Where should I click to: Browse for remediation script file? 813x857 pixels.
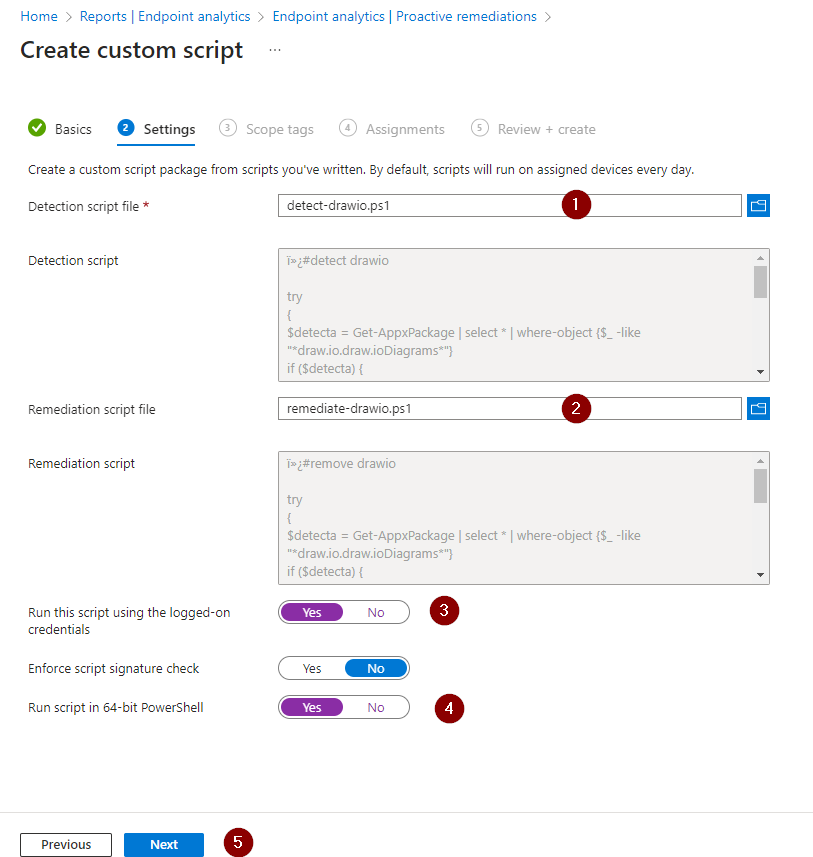[x=758, y=409]
